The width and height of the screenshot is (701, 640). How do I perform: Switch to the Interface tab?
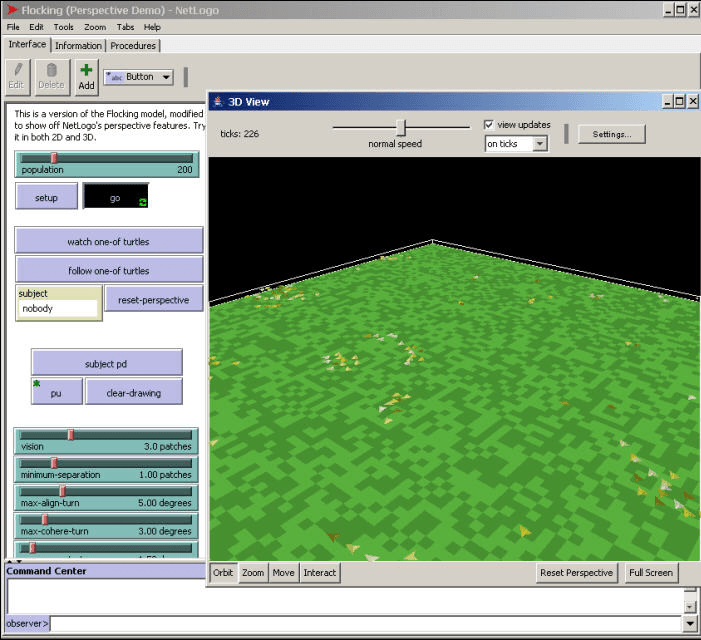coord(27,44)
